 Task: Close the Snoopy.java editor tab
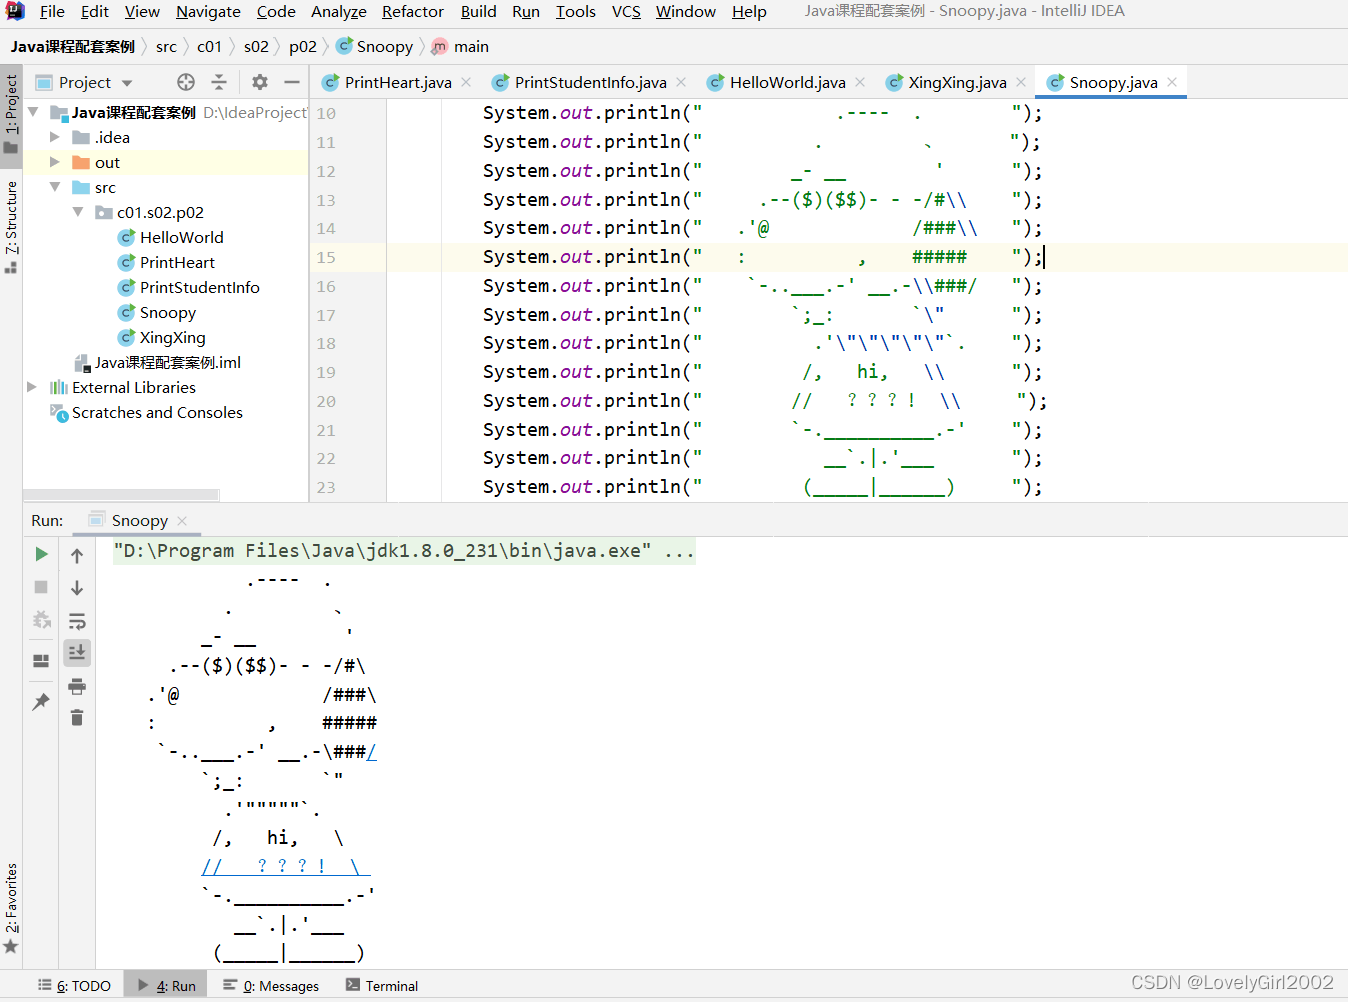tap(1172, 82)
